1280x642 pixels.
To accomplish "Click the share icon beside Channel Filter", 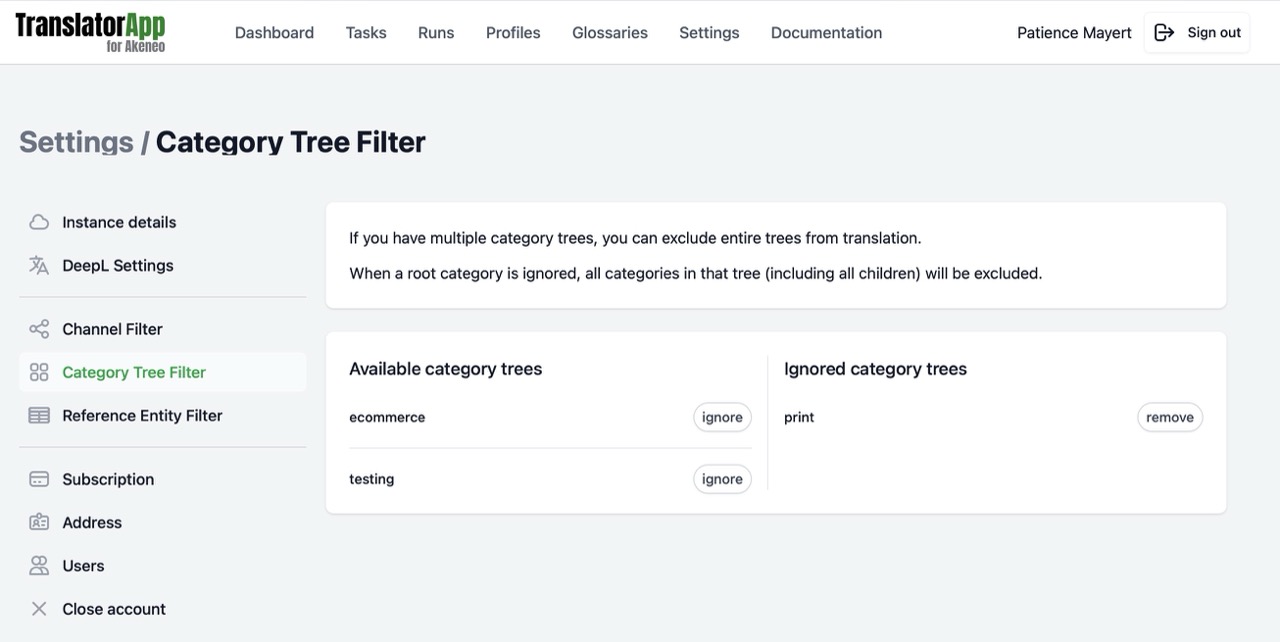I will coord(38,328).
